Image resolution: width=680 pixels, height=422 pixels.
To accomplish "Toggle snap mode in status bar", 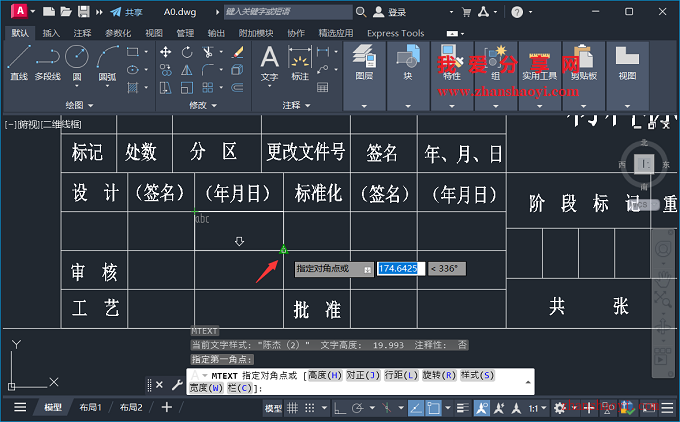I will tap(310, 408).
